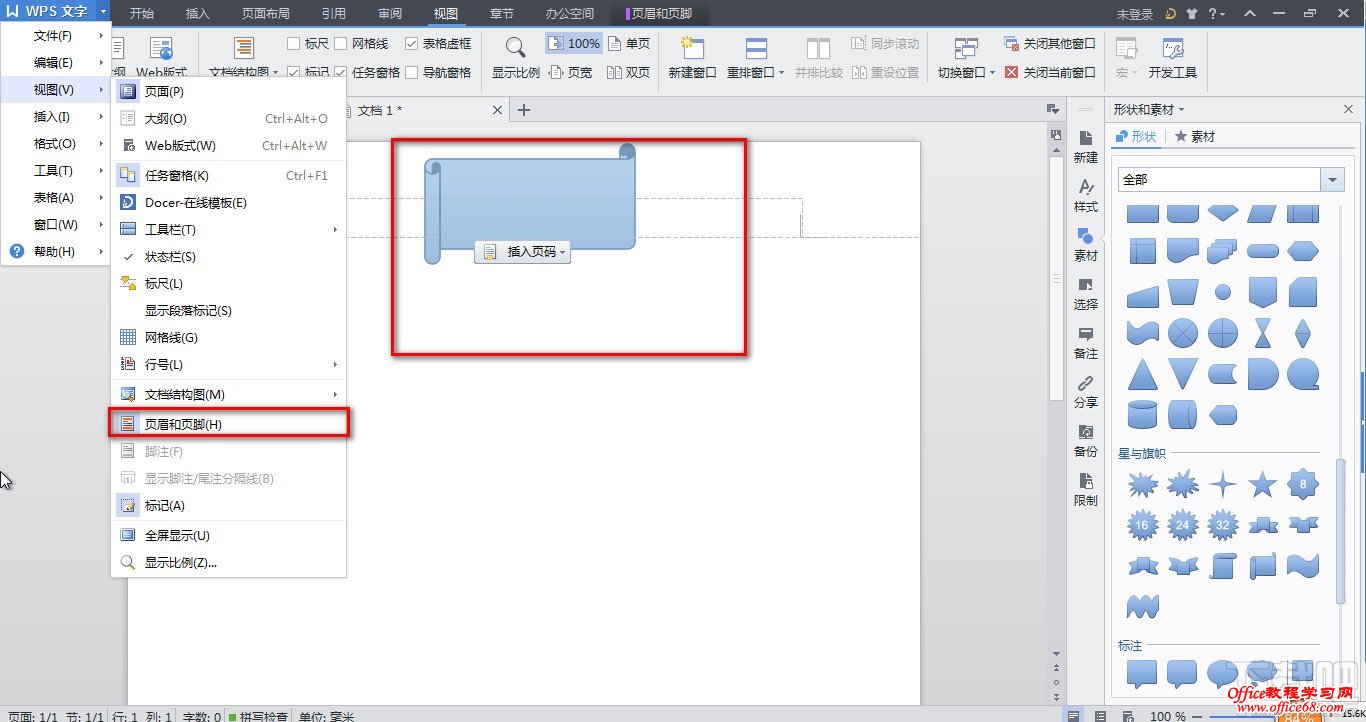Select the 5-point star shape

pos(1263,485)
